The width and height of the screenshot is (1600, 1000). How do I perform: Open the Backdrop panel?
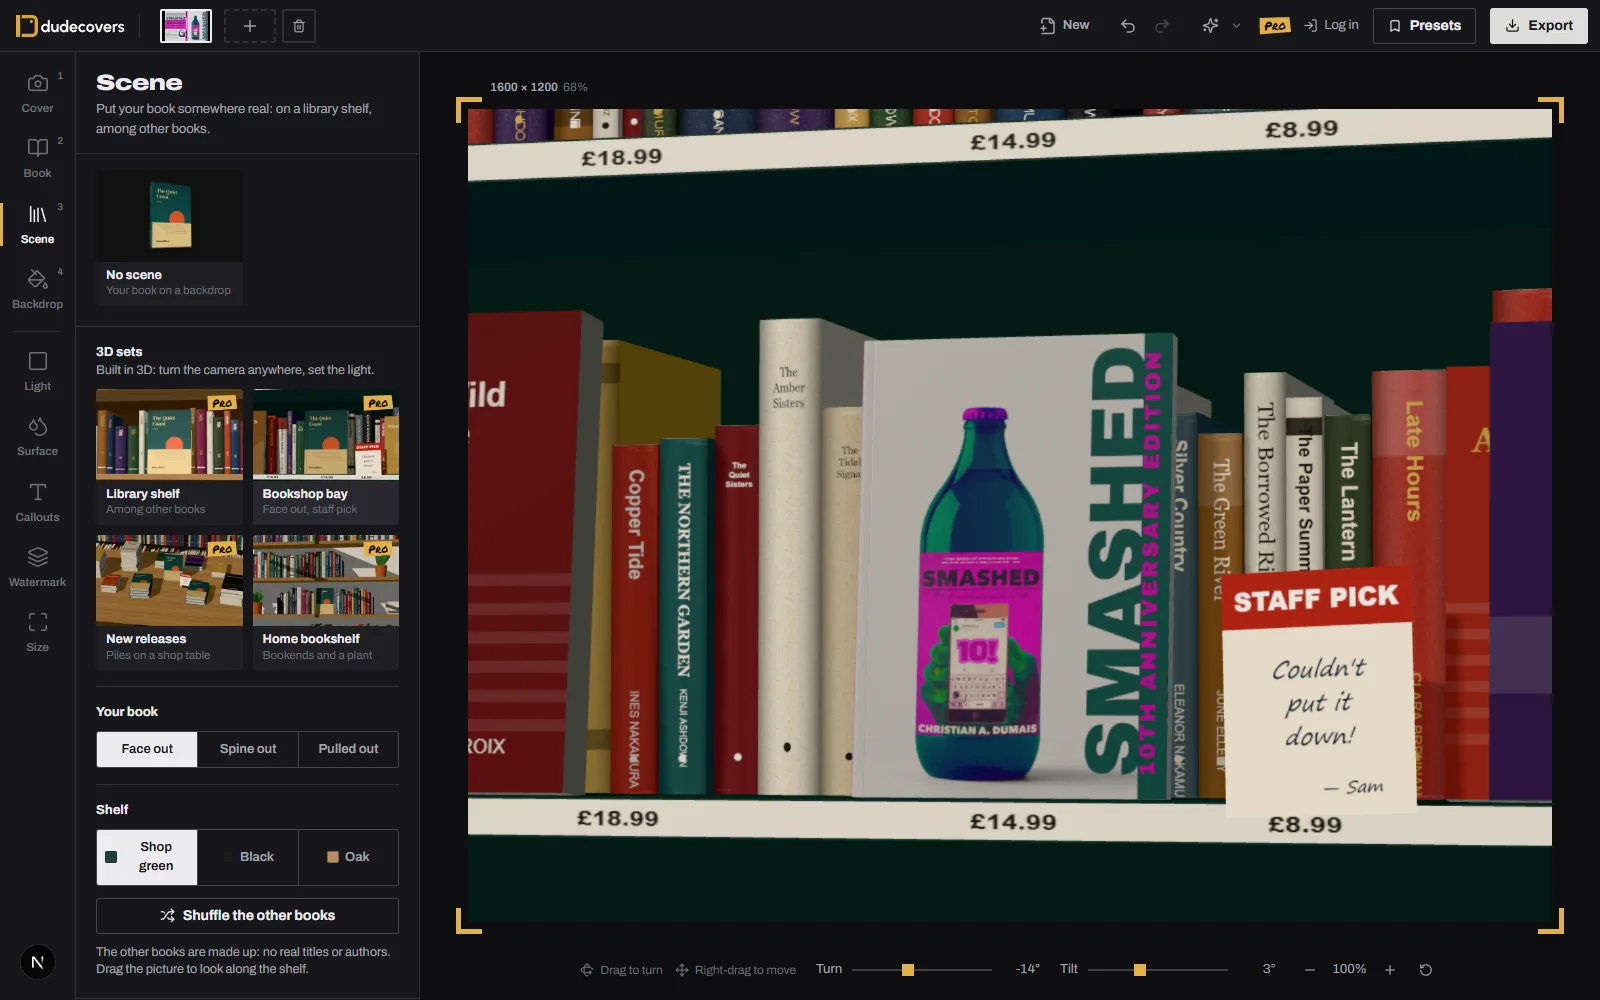pos(37,289)
